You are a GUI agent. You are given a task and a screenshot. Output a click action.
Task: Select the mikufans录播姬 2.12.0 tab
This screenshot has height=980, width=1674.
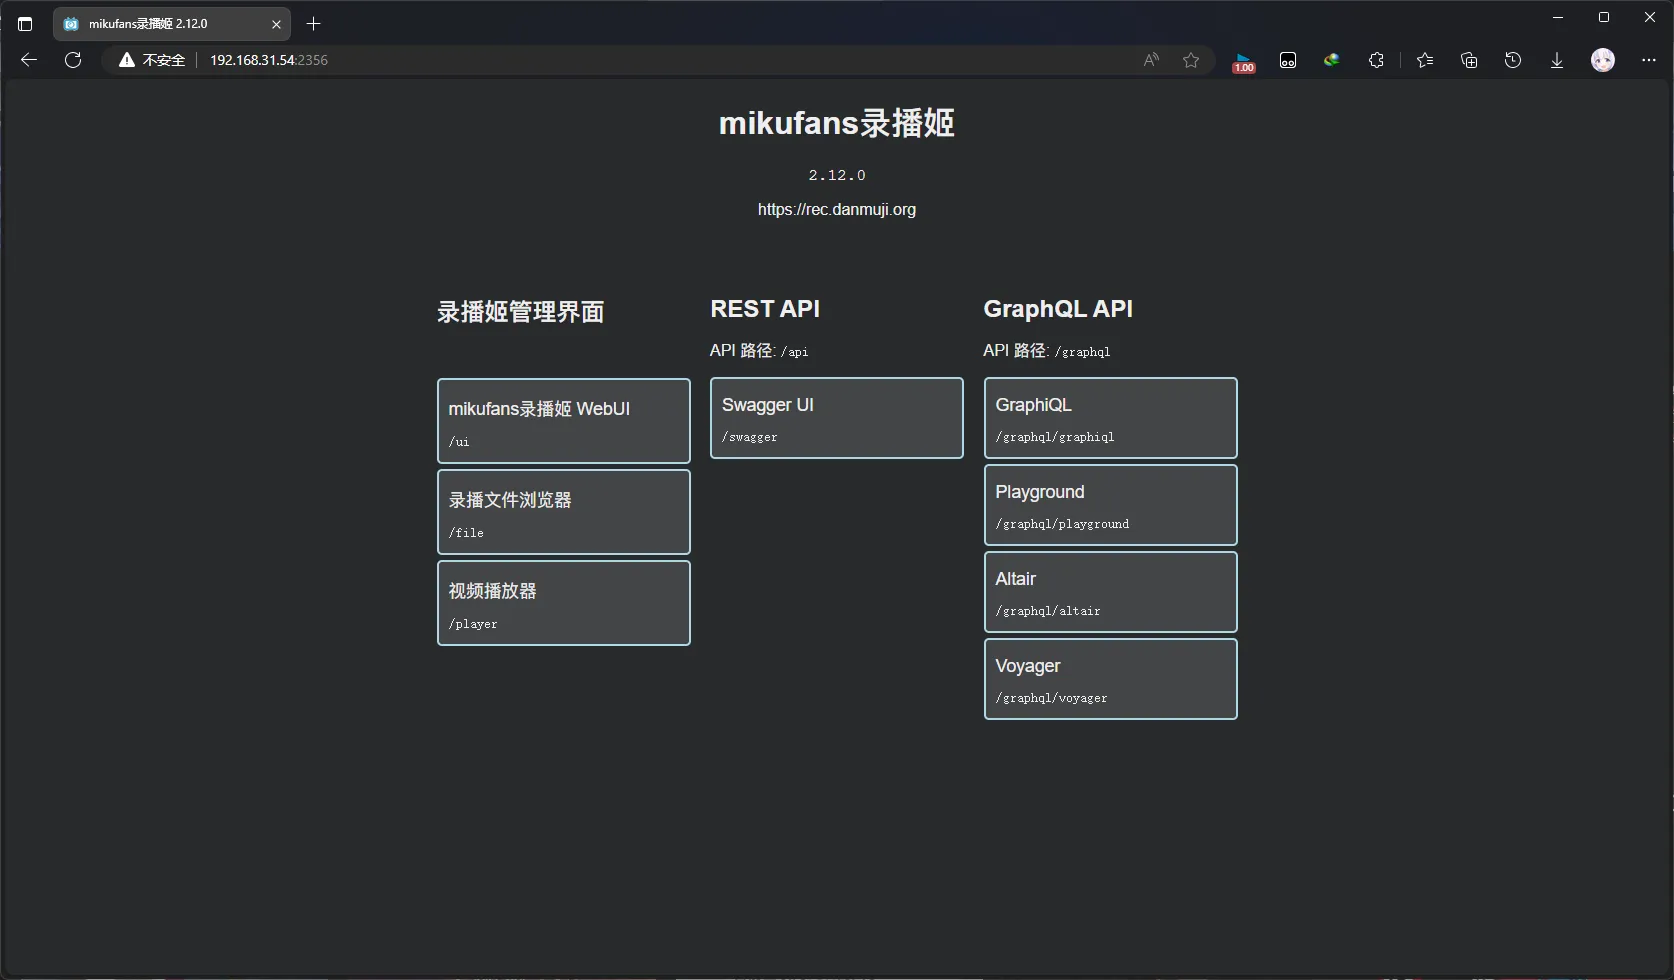pyautogui.click(x=160, y=24)
